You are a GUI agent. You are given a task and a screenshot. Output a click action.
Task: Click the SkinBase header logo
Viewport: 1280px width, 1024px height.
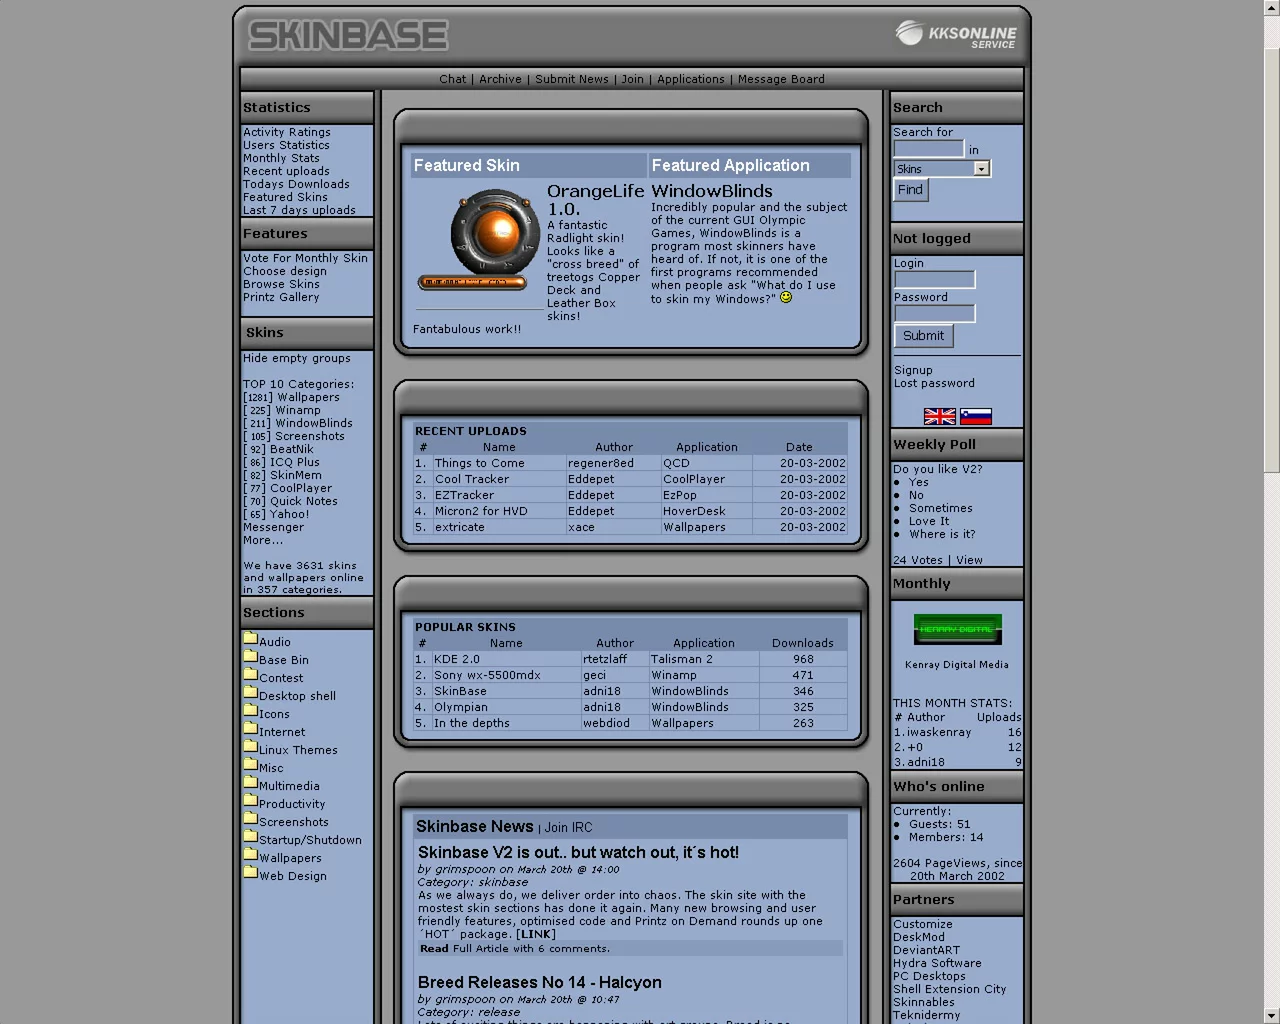[348, 36]
